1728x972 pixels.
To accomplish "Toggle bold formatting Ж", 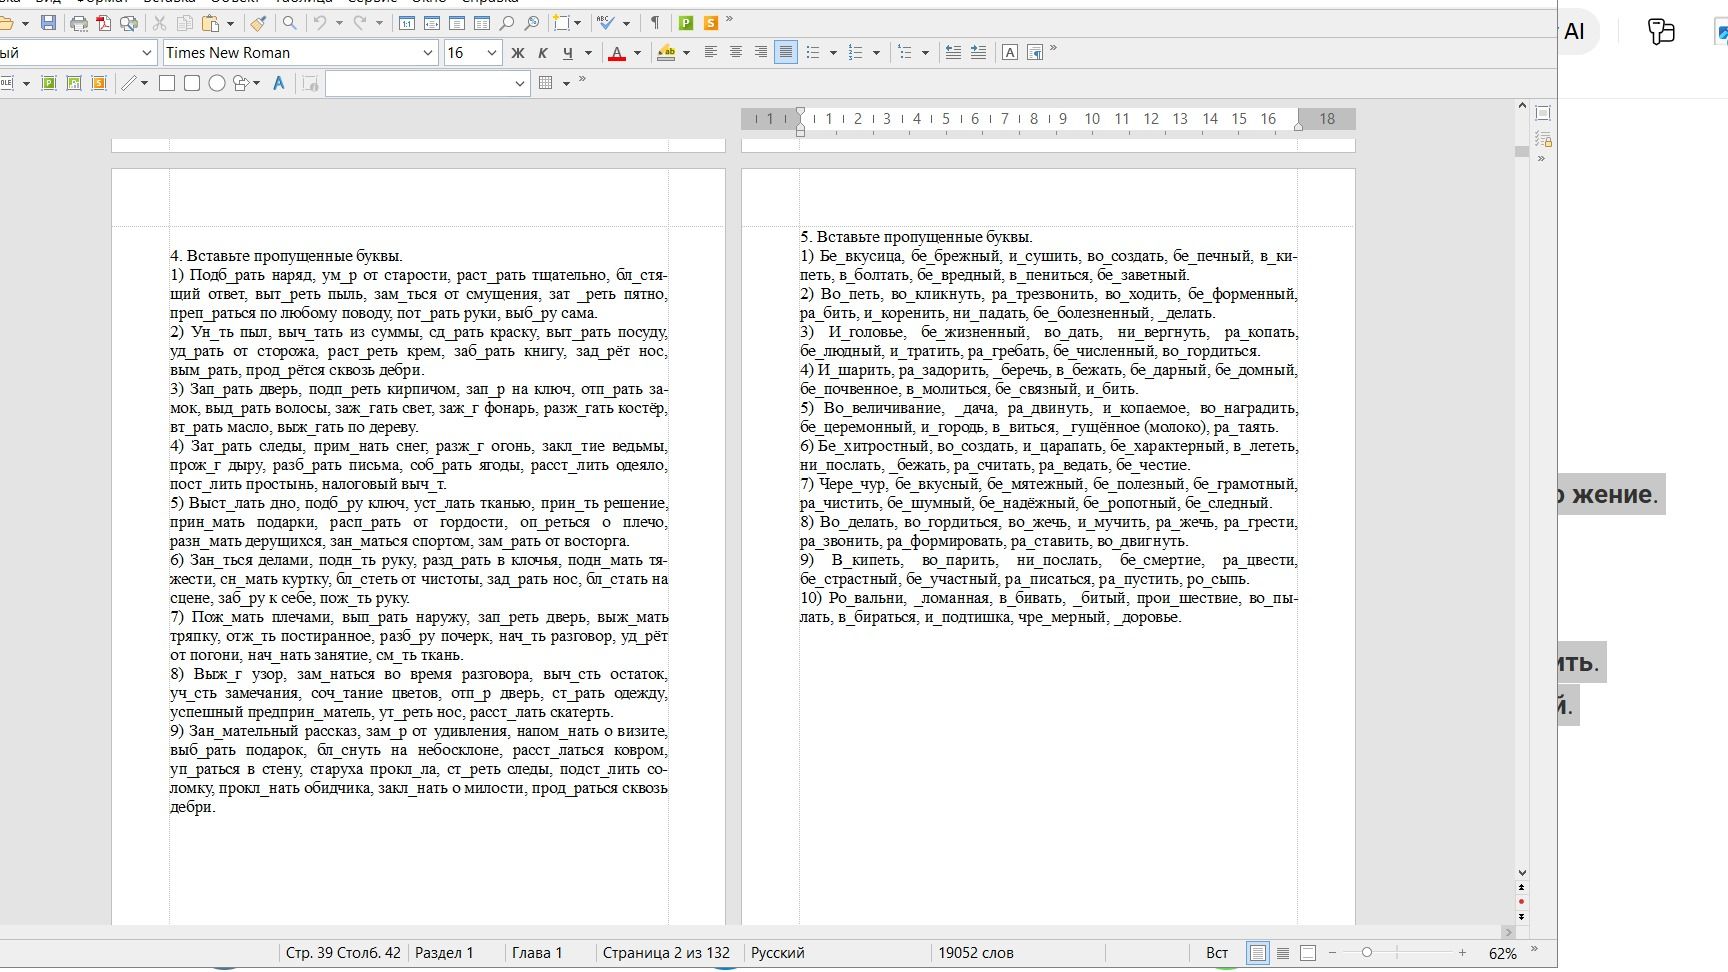I will (517, 52).
